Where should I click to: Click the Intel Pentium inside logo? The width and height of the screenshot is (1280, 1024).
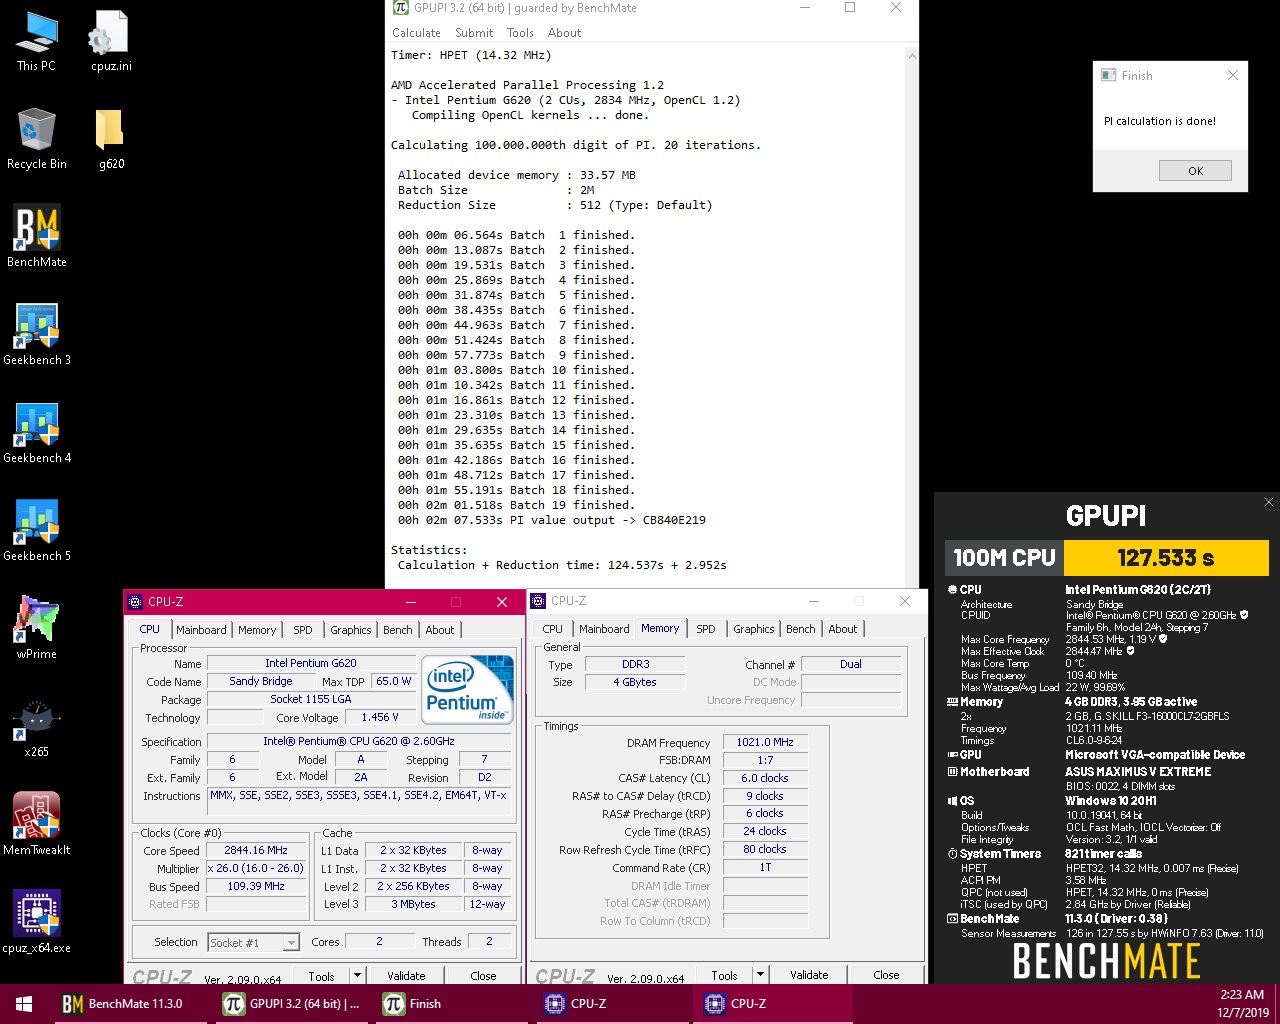coord(468,690)
